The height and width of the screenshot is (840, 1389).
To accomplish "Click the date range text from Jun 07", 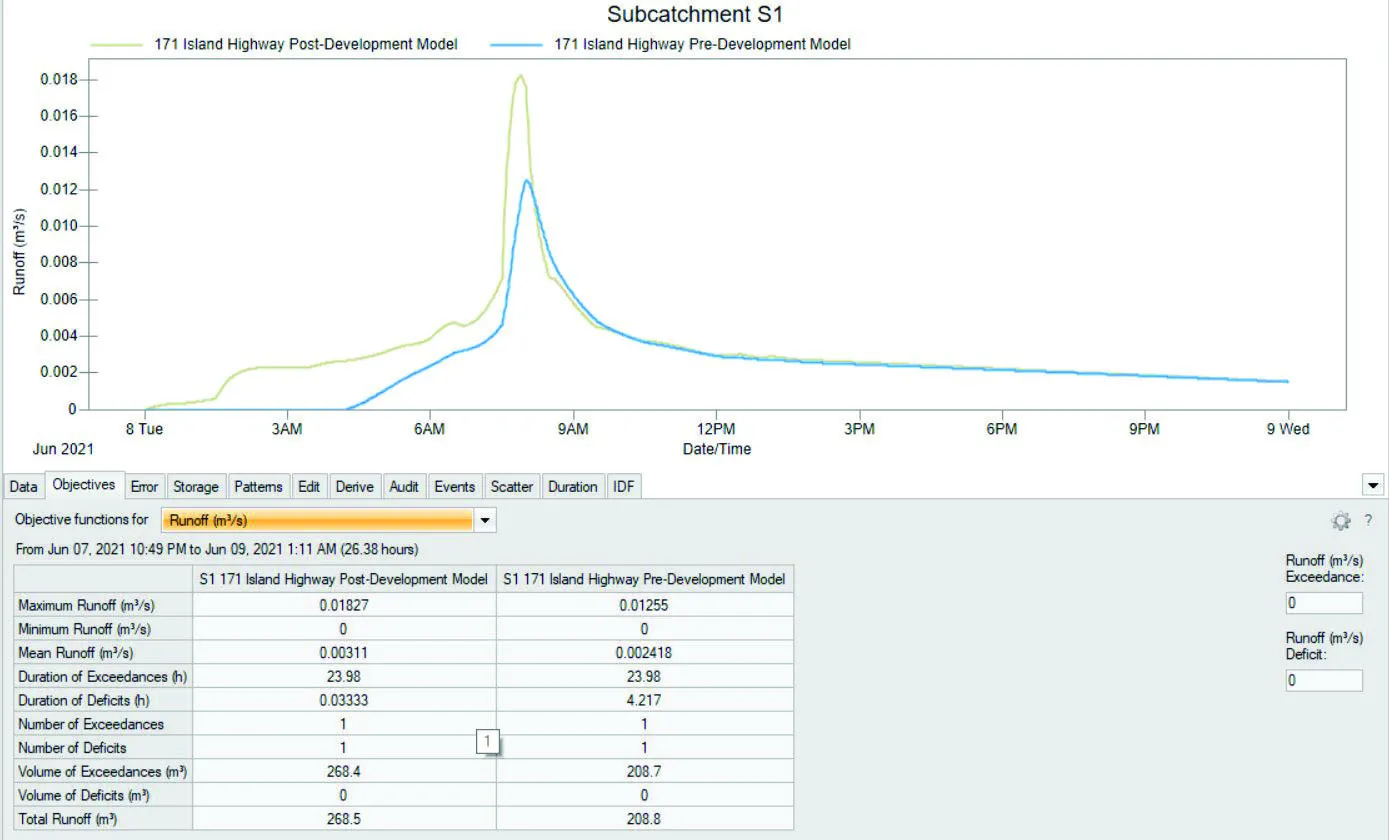I will (x=216, y=549).
